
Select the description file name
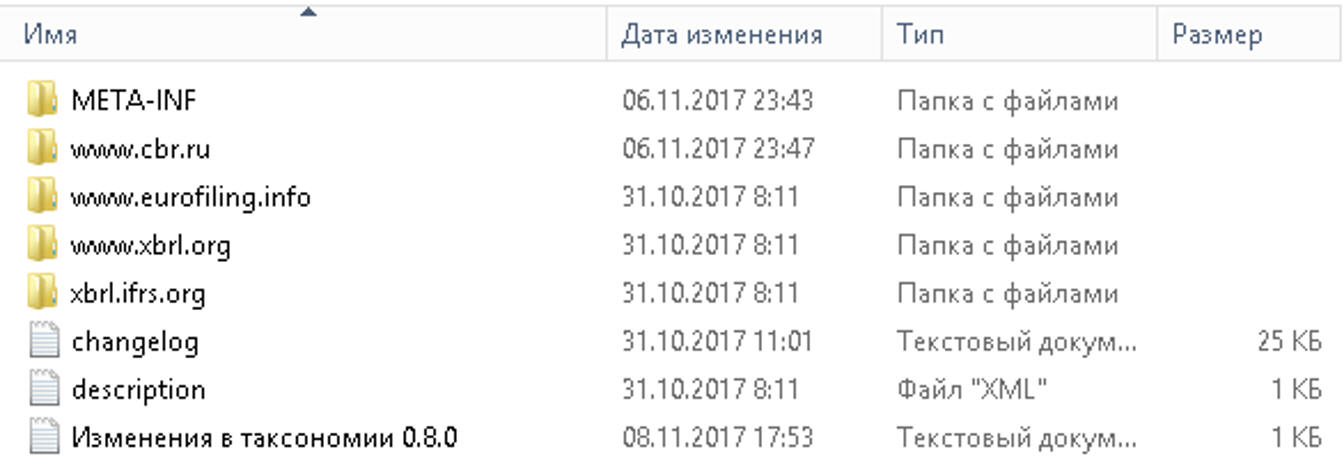[138, 390]
